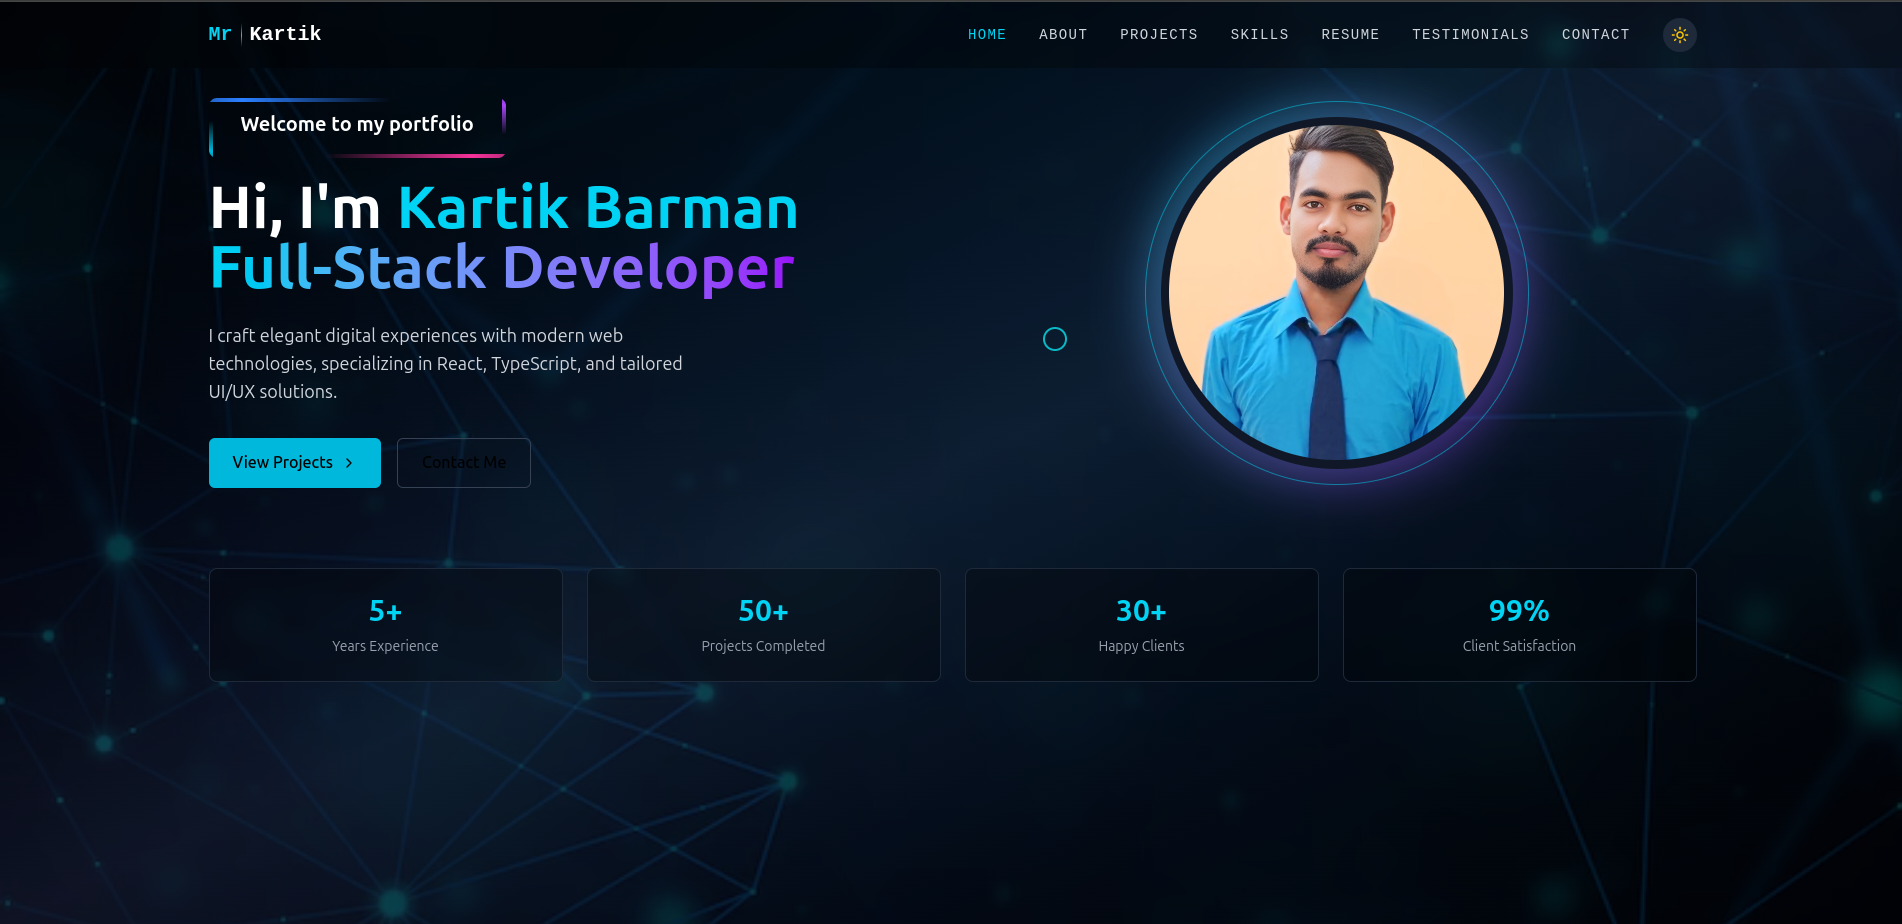Click the '99% Client Satisfaction' card
The height and width of the screenshot is (924, 1902).
[x=1519, y=624]
